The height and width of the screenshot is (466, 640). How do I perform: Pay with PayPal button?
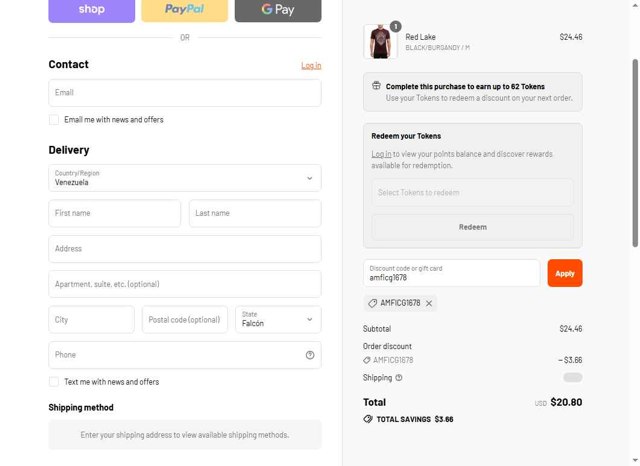(184, 10)
